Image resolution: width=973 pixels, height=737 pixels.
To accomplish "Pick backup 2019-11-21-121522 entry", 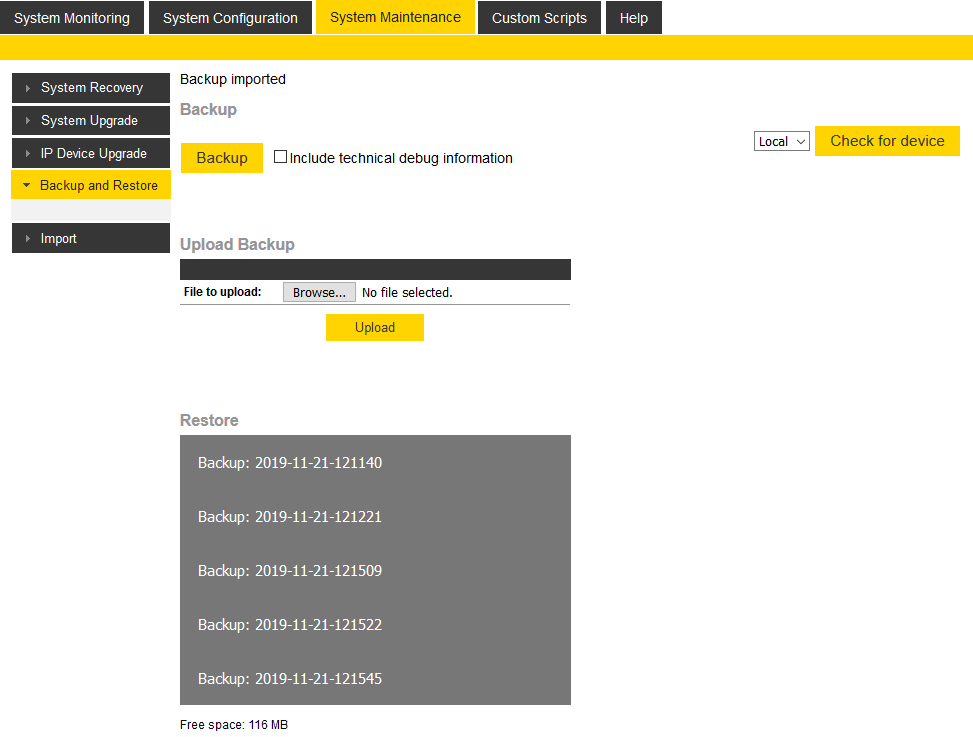I will [x=290, y=625].
